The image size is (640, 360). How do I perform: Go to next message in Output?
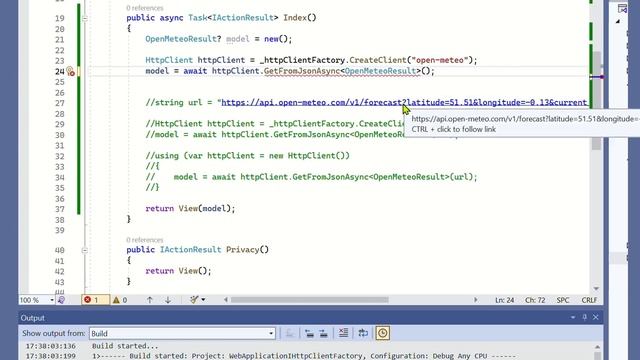click(324, 333)
